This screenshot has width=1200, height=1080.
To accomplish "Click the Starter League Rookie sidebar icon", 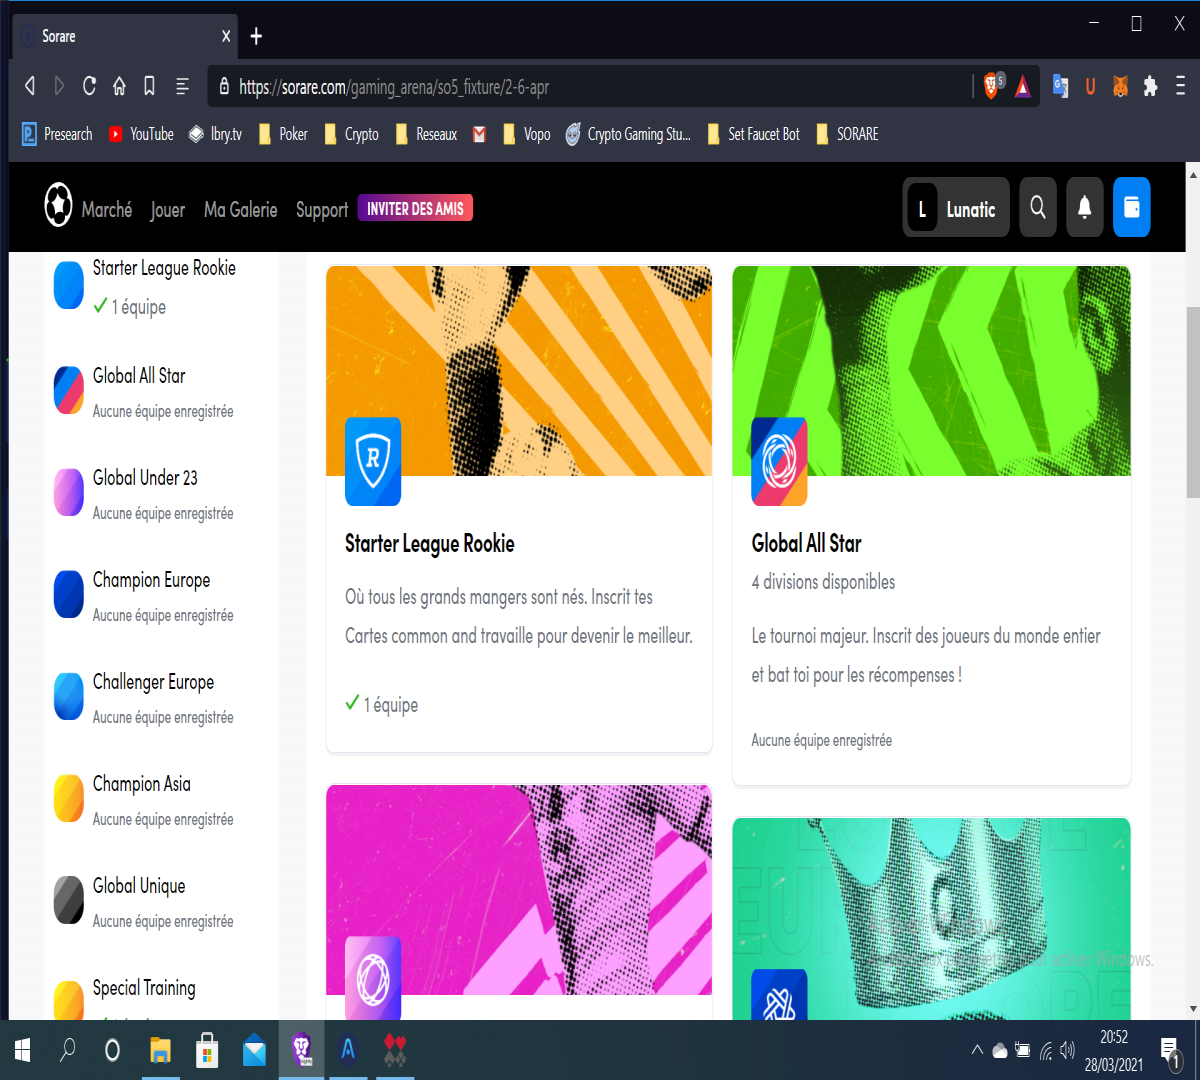I will point(69,286).
